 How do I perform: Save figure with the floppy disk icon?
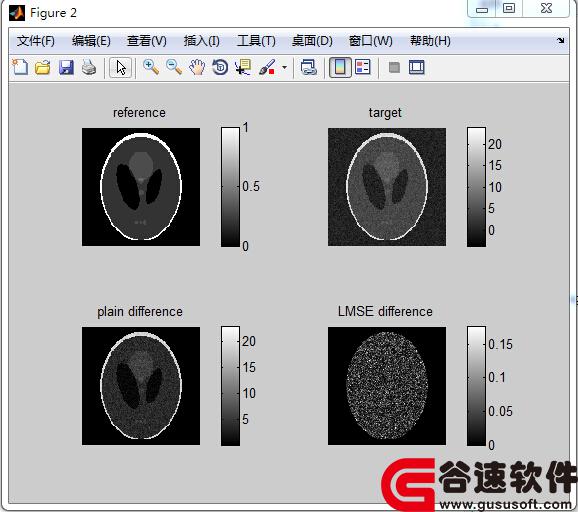[66, 67]
